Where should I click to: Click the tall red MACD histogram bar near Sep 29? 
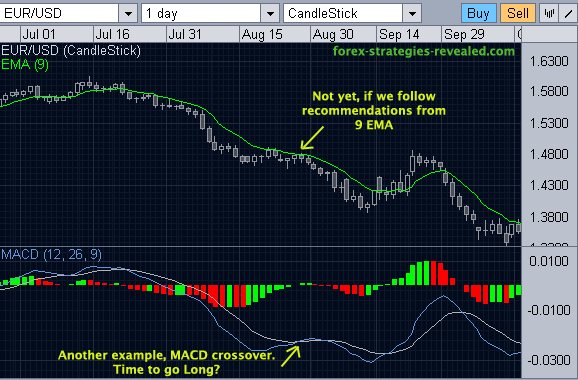433,273
